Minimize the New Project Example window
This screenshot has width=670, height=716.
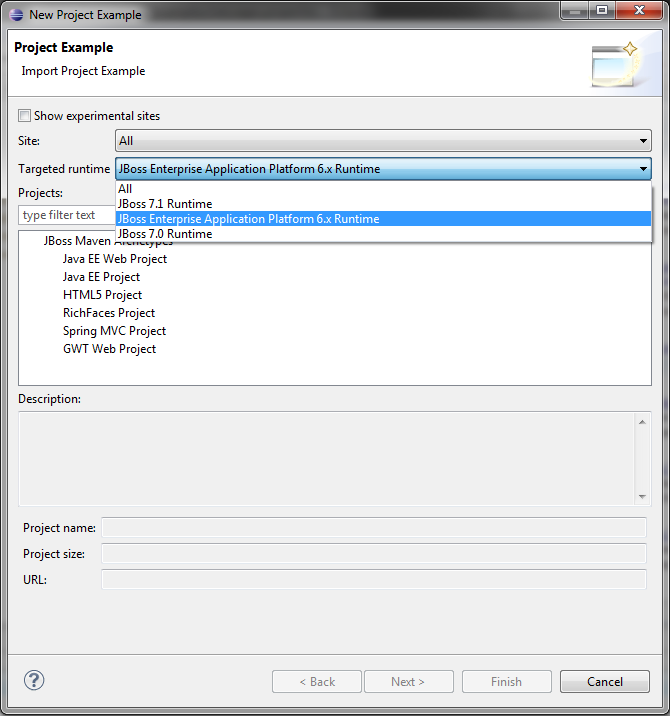click(575, 11)
